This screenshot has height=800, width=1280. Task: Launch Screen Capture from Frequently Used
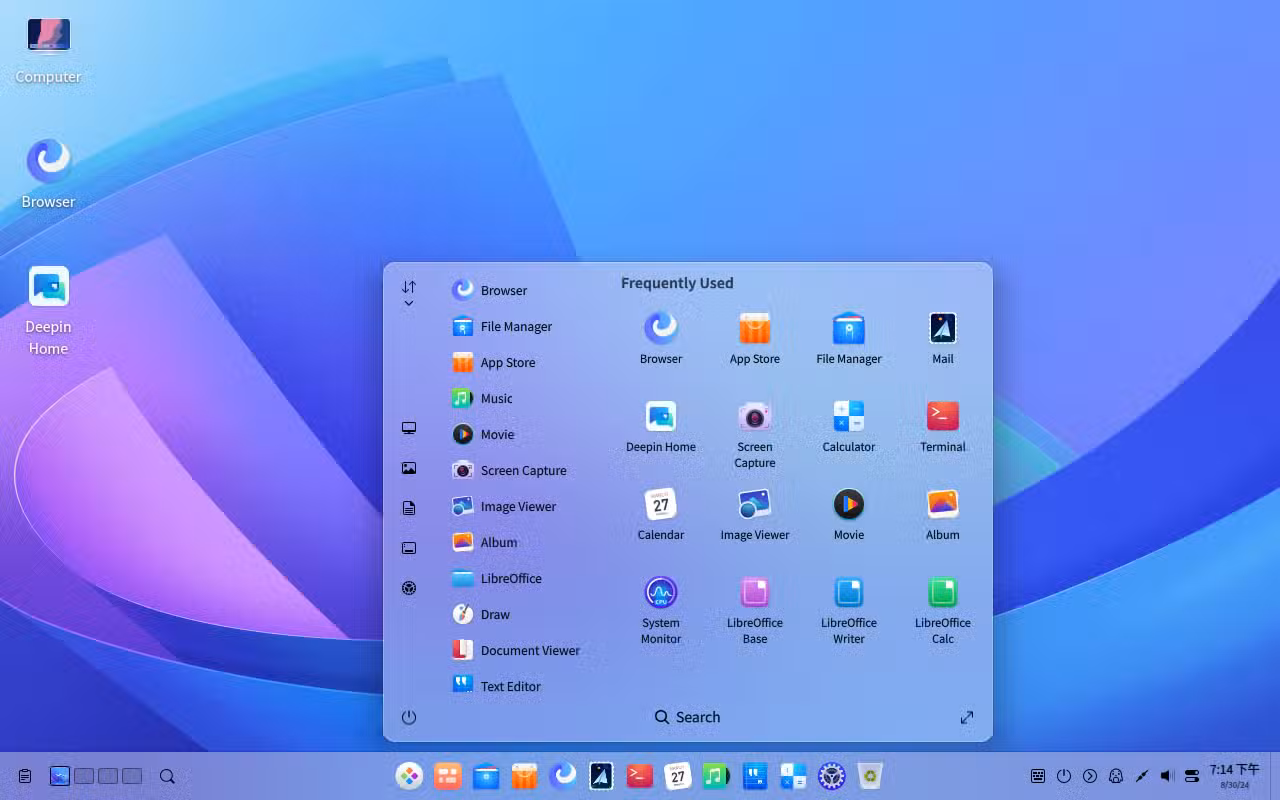click(x=754, y=425)
